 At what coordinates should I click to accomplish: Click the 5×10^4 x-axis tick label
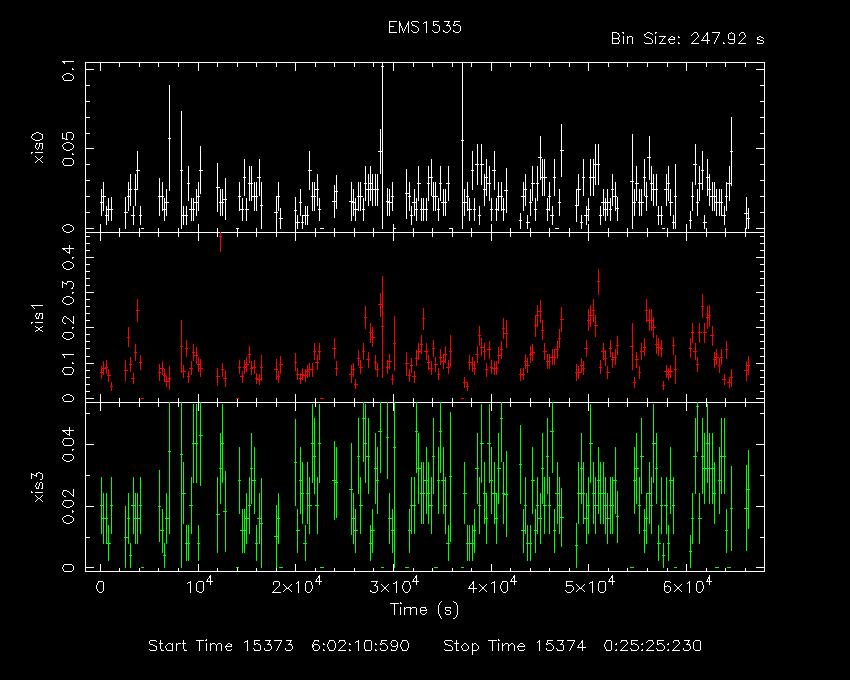(x=590, y=586)
